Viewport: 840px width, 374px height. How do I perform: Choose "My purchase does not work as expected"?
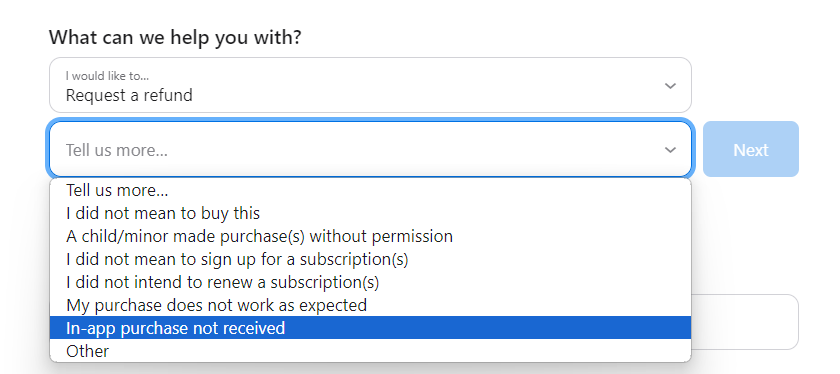point(370,305)
